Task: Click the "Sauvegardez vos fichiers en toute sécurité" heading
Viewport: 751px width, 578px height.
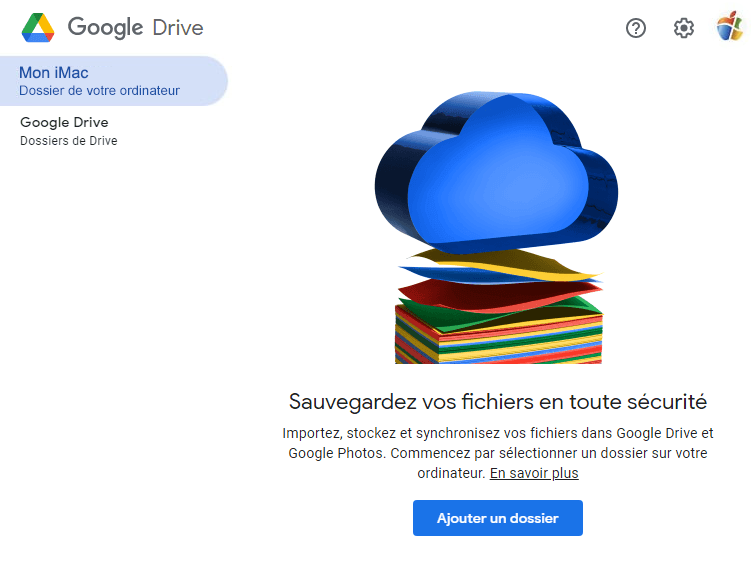Action: (498, 402)
